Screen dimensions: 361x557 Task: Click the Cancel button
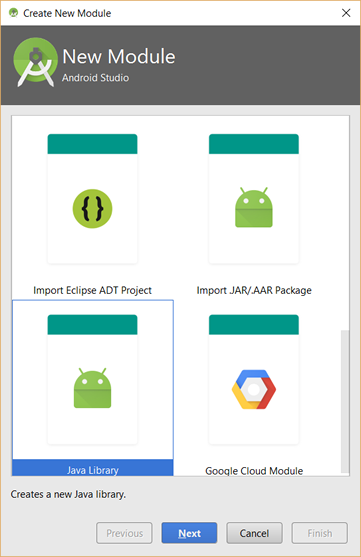tap(254, 533)
